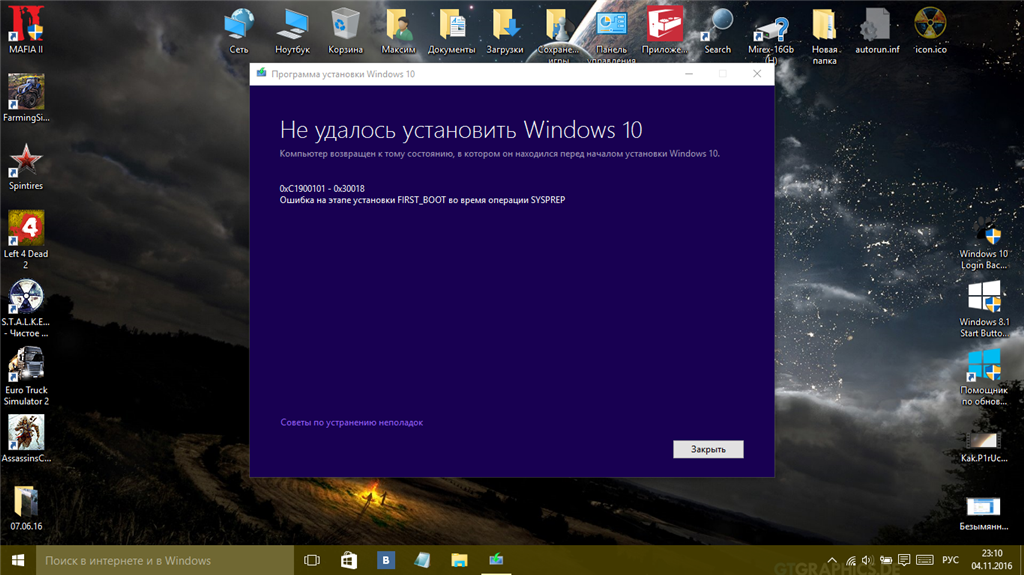
Task: Select Windows 10 Login Bac... shortcut
Action: [x=984, y=244]
